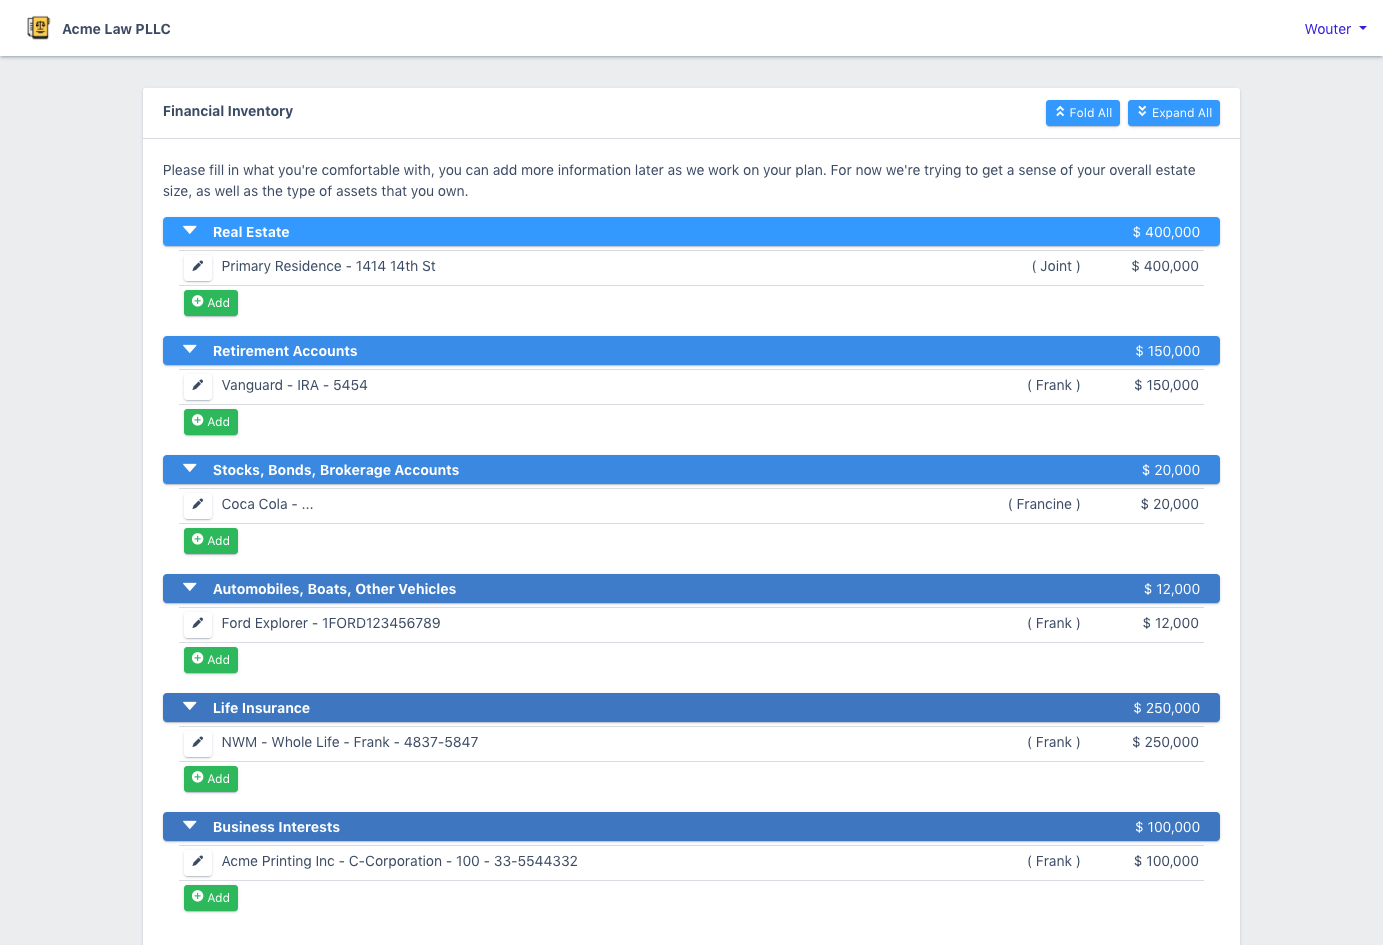The width and height of the screenshot is (1383, 945).
Task: Edit NWM Whole Life insurance entry
Action: [x=198, y=743]
